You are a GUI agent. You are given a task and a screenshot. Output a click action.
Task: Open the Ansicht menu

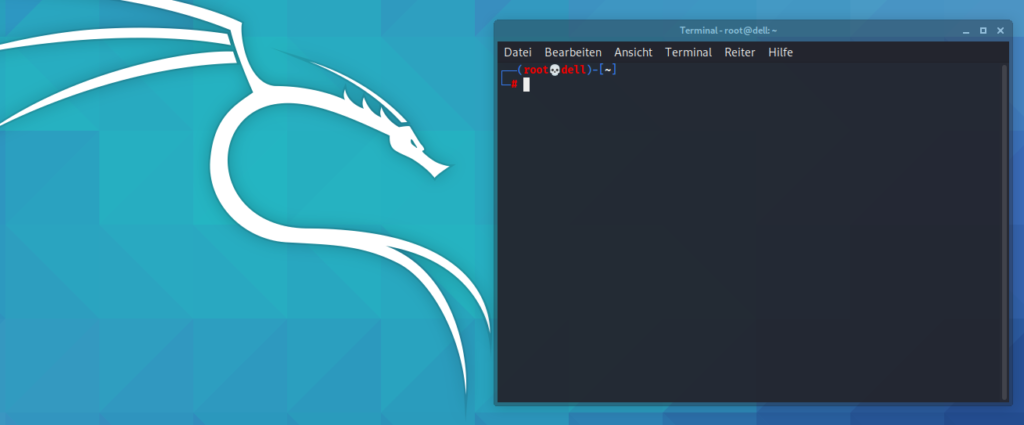coord(633,52)
